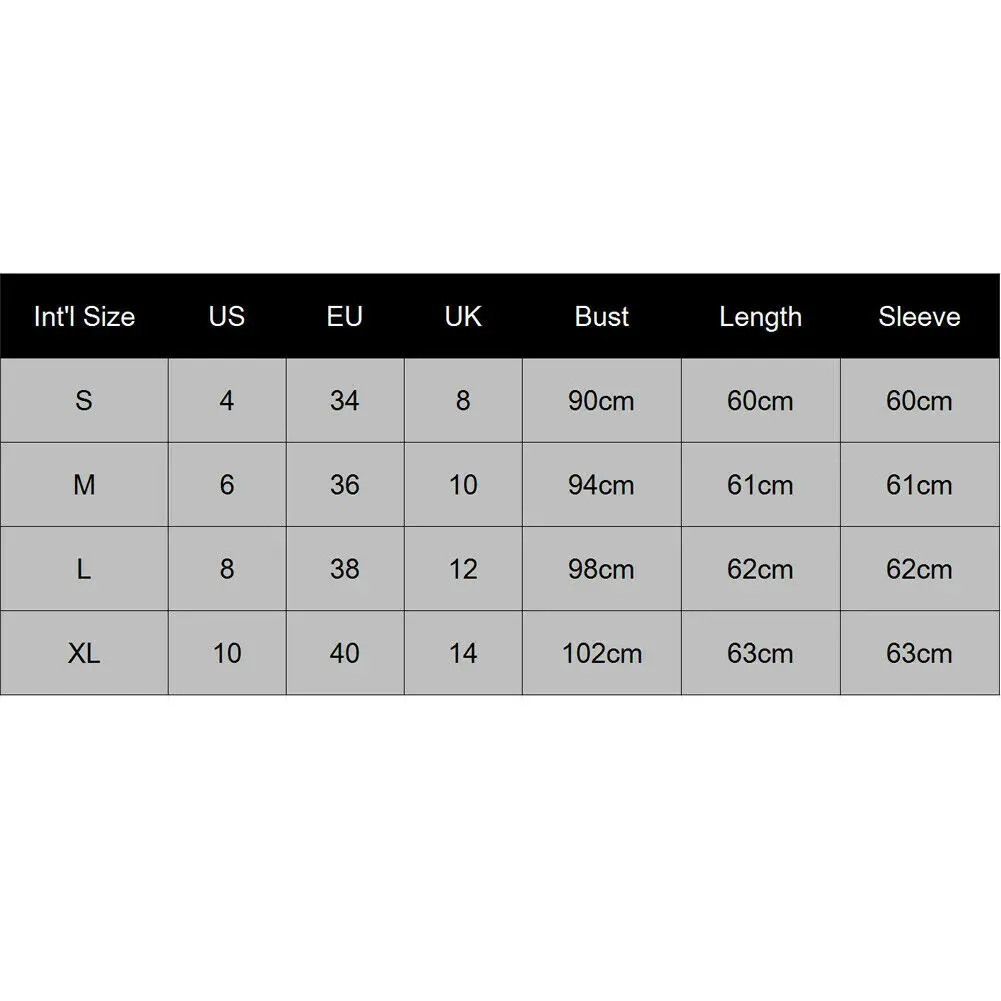Screen dimensions: 1001x1001
Task: Click the Bust column header
Action: 602,317
